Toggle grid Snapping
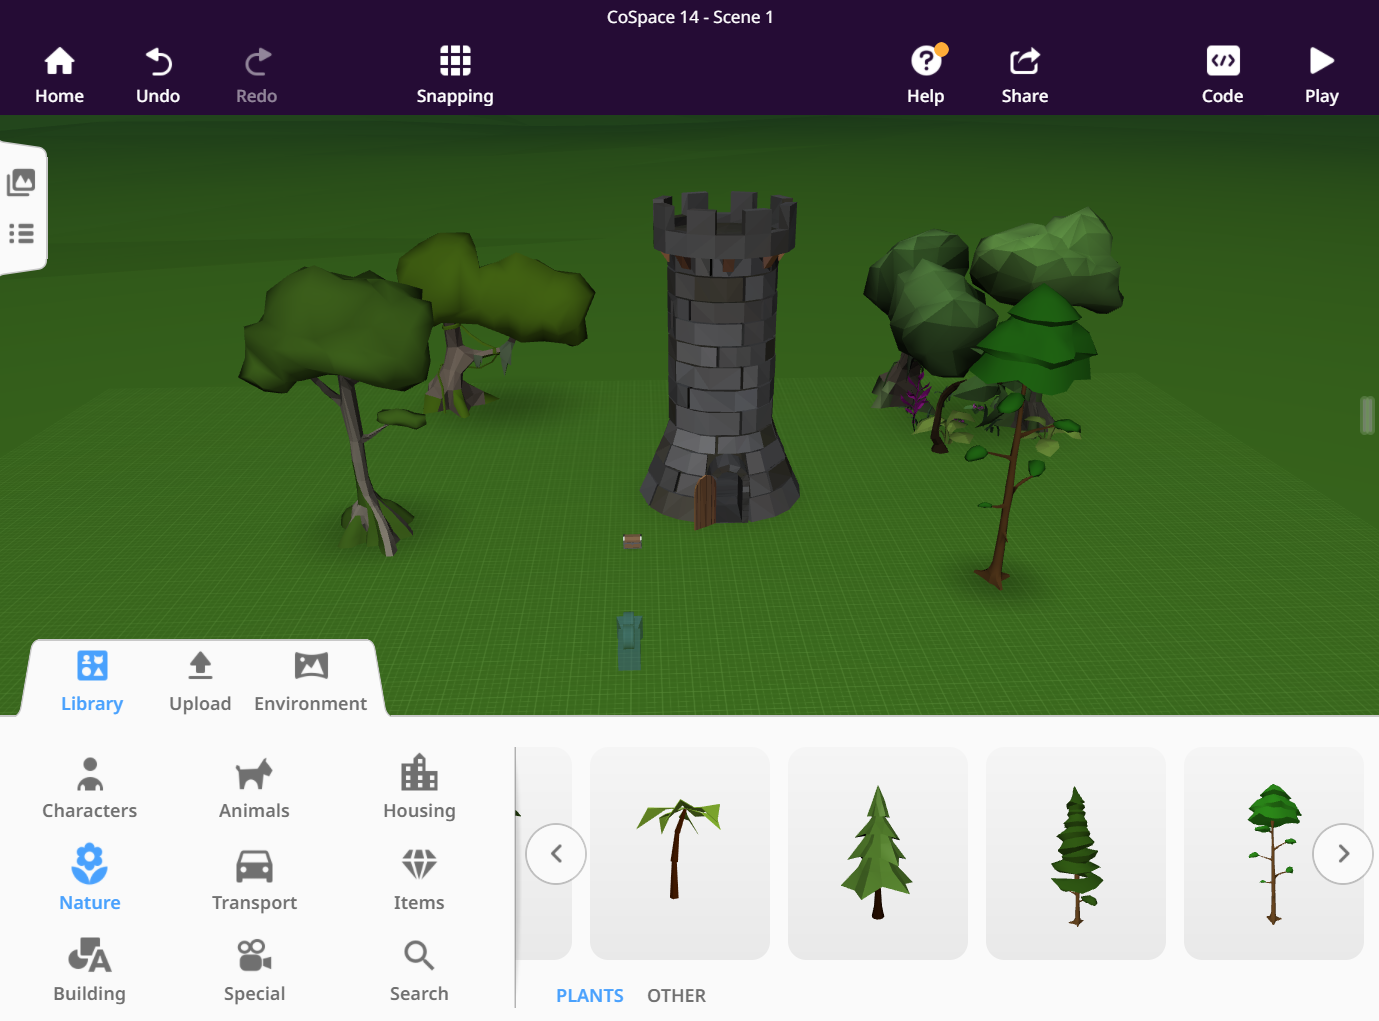Screen dimensions: 1379x1021 (455, 75)
